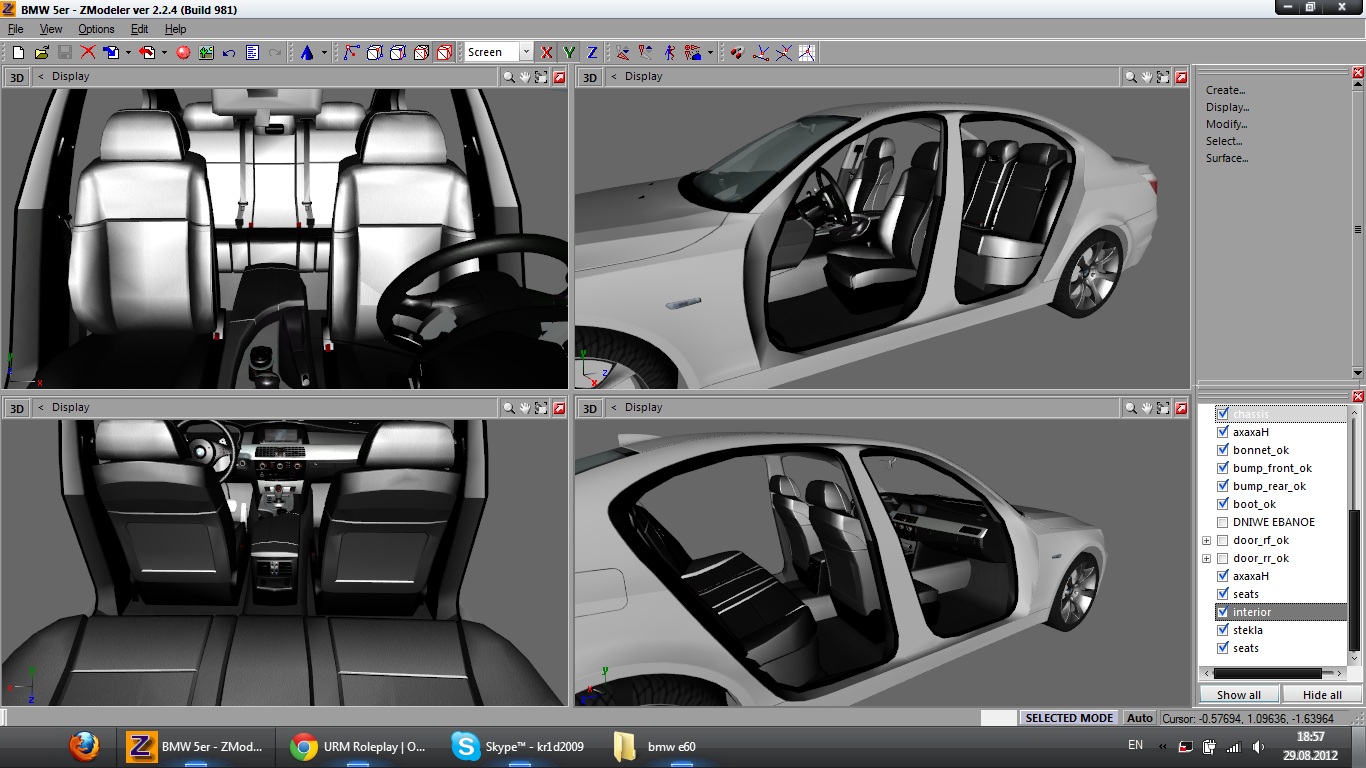
Task: Open the Screen coordinate system dropdown
Action: (x=525, y=52)
